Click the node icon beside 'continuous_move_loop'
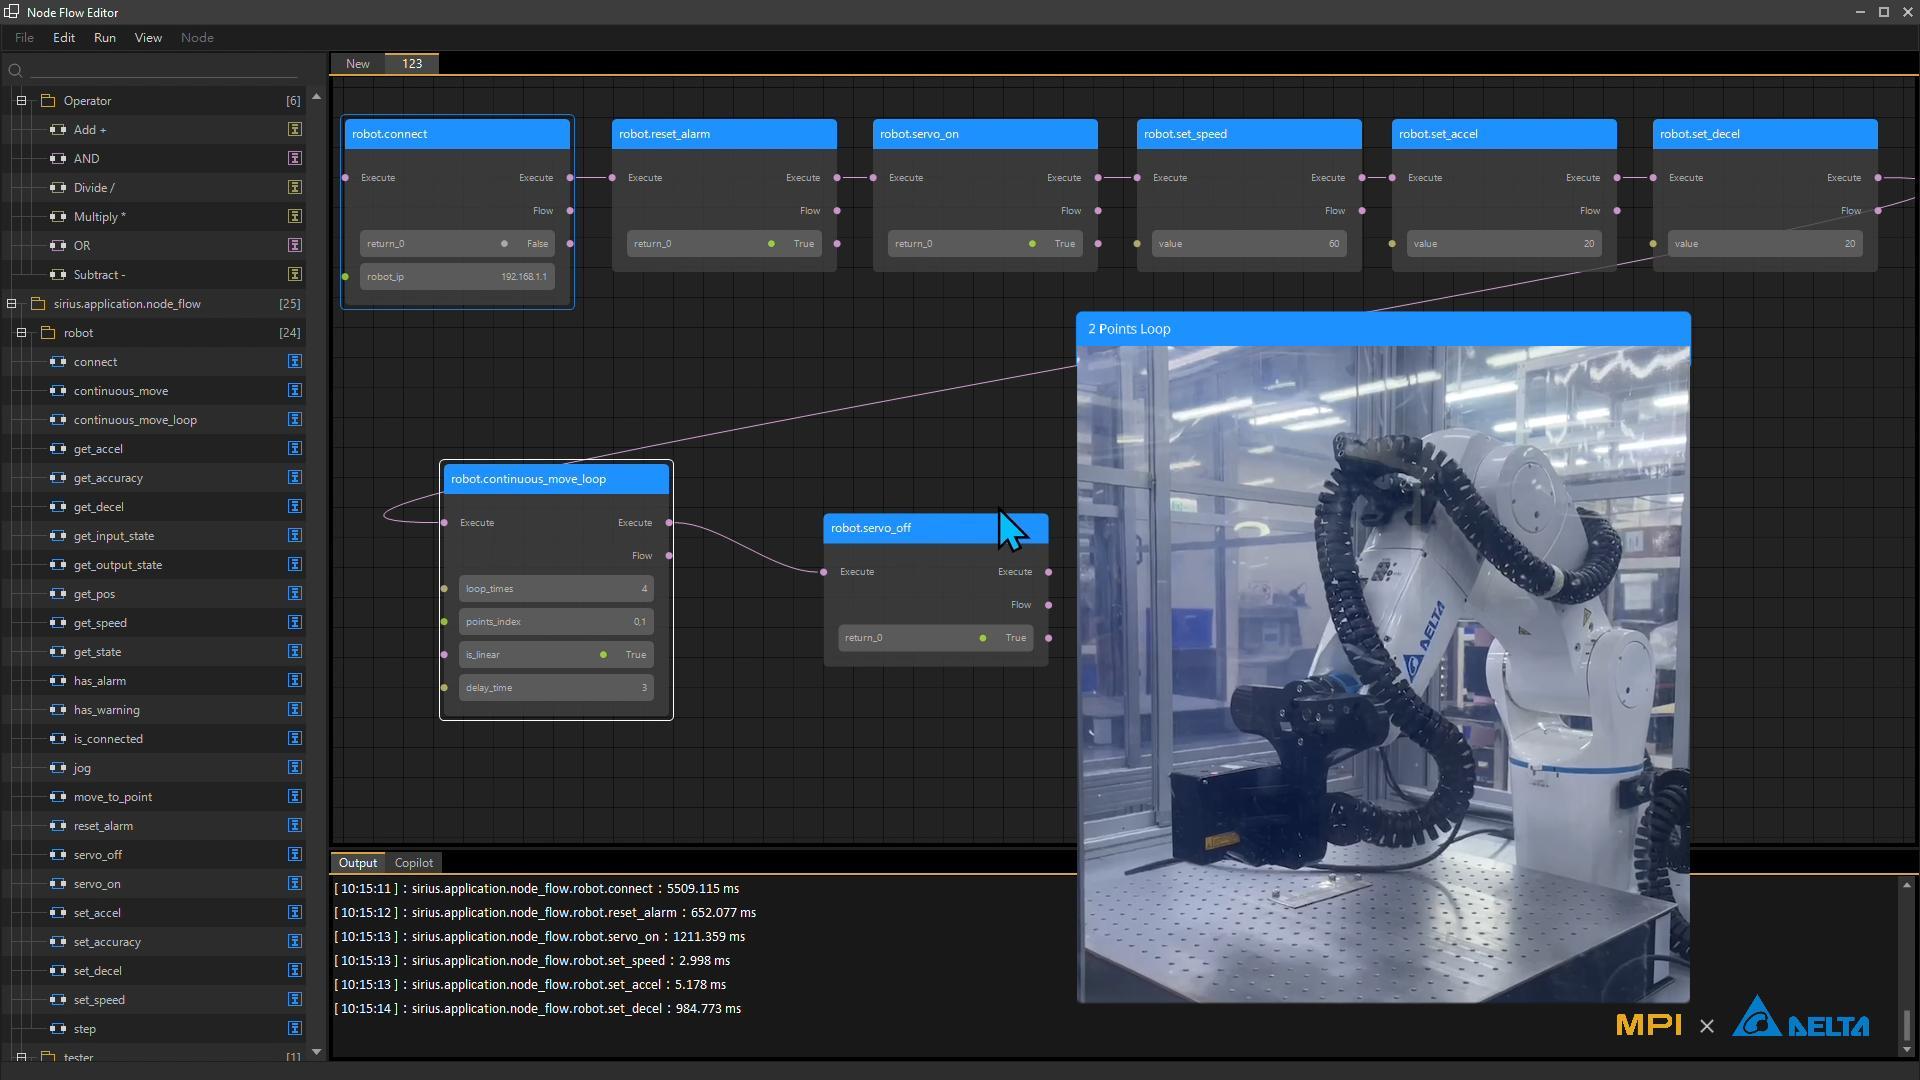 [x=58, y=420]
